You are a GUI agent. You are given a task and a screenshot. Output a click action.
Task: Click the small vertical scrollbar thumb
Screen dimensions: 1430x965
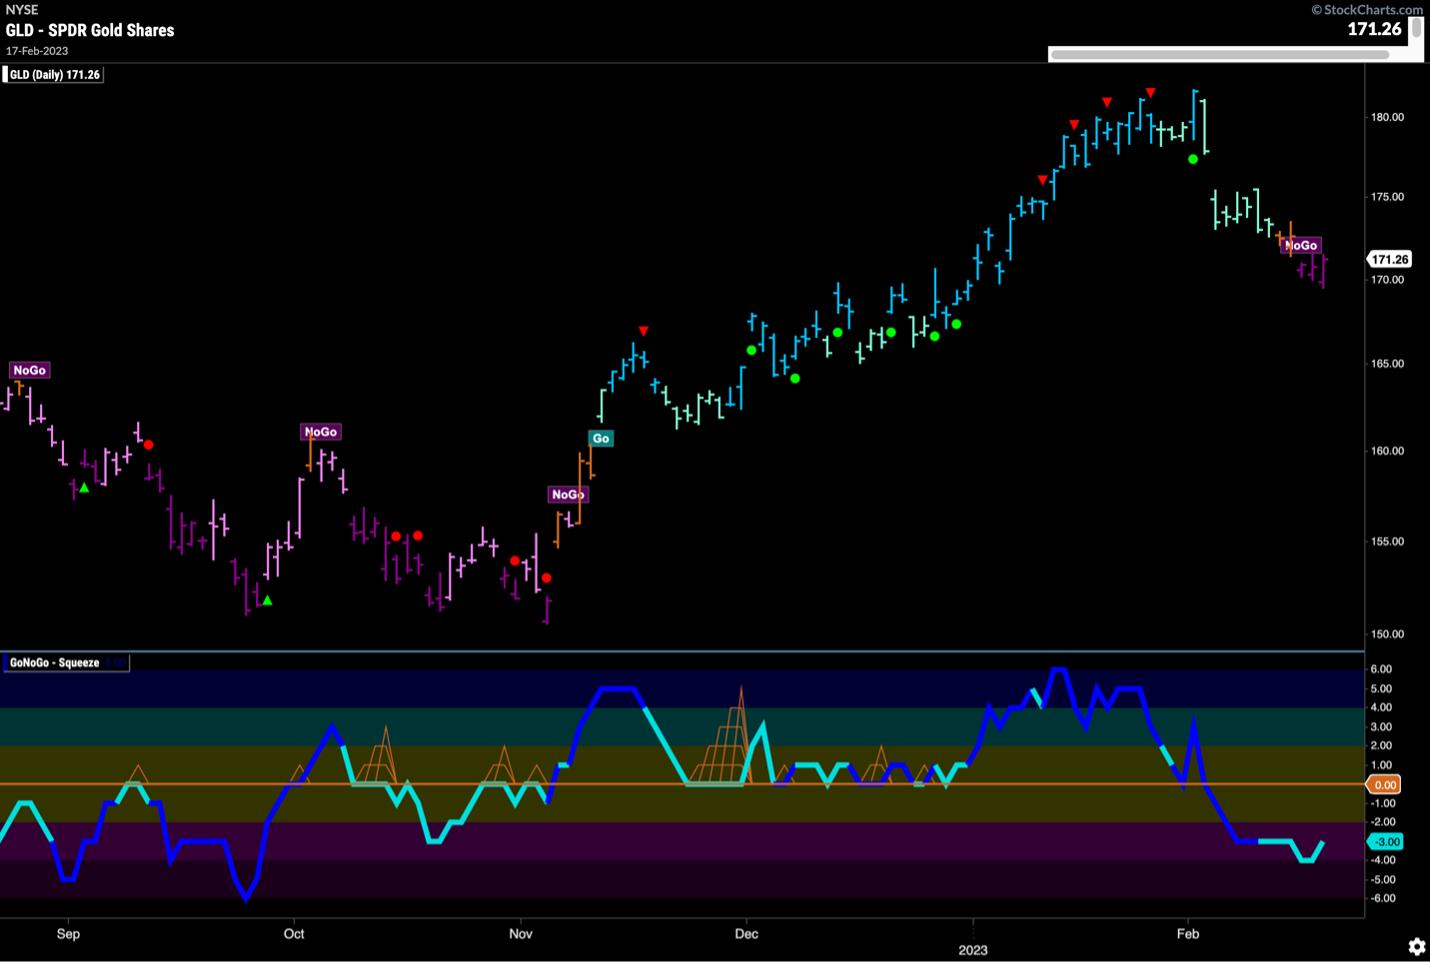click(1416, 29)
